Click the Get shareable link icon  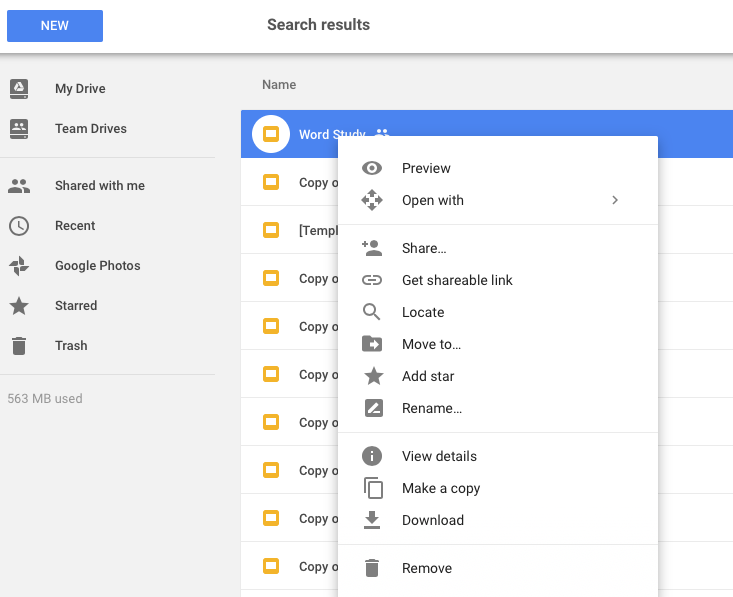tap(372, 280)
